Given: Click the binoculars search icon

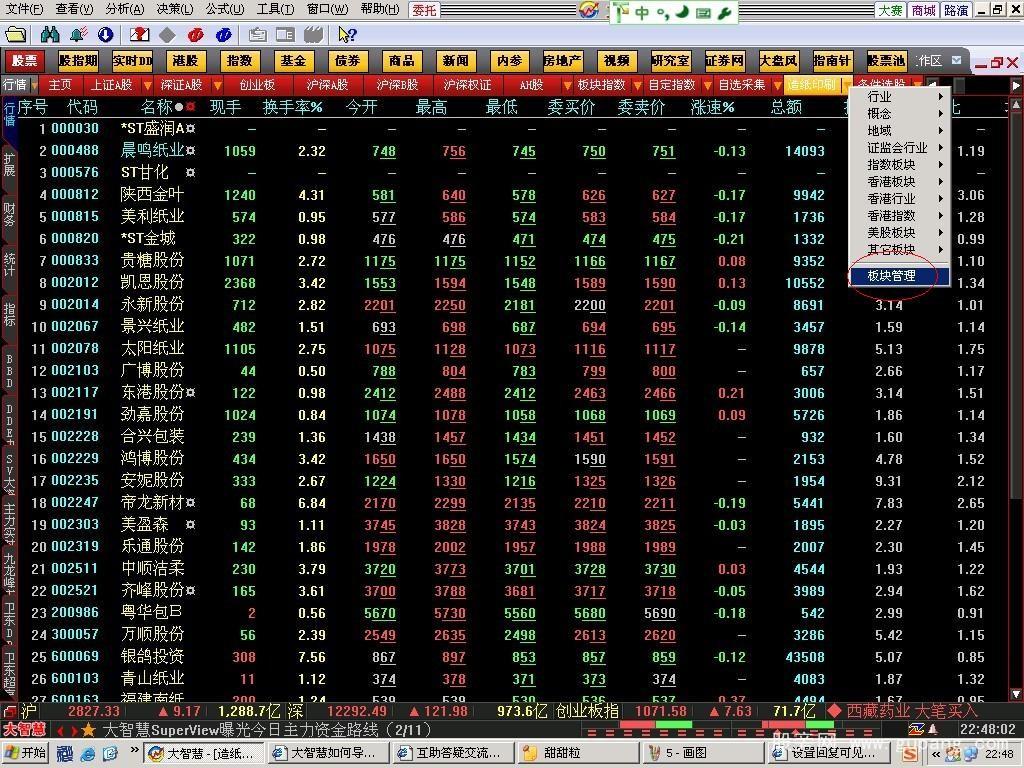Looking at the screenshot, I should 50,35.
